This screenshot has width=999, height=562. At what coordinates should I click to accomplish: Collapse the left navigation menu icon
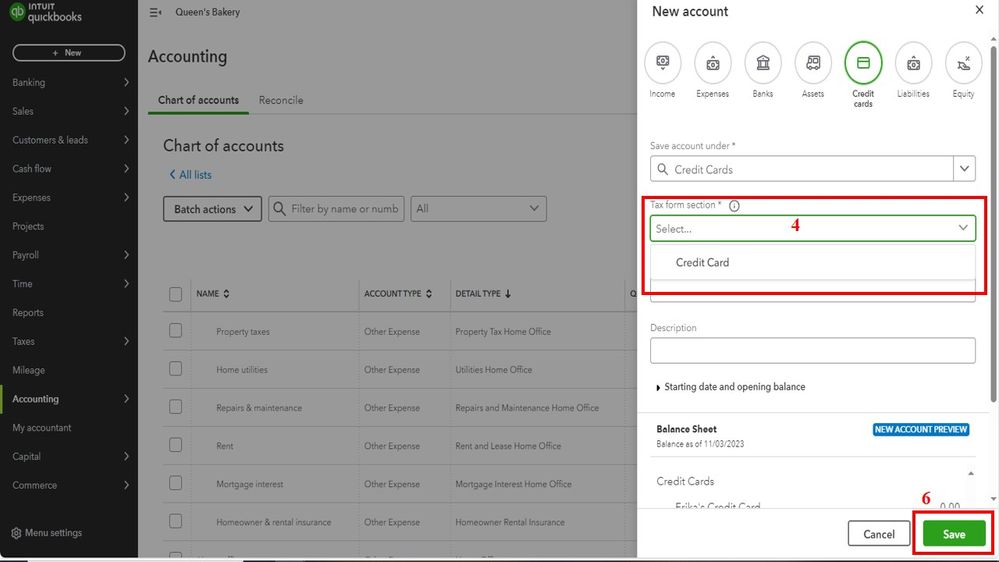point(155,13)
